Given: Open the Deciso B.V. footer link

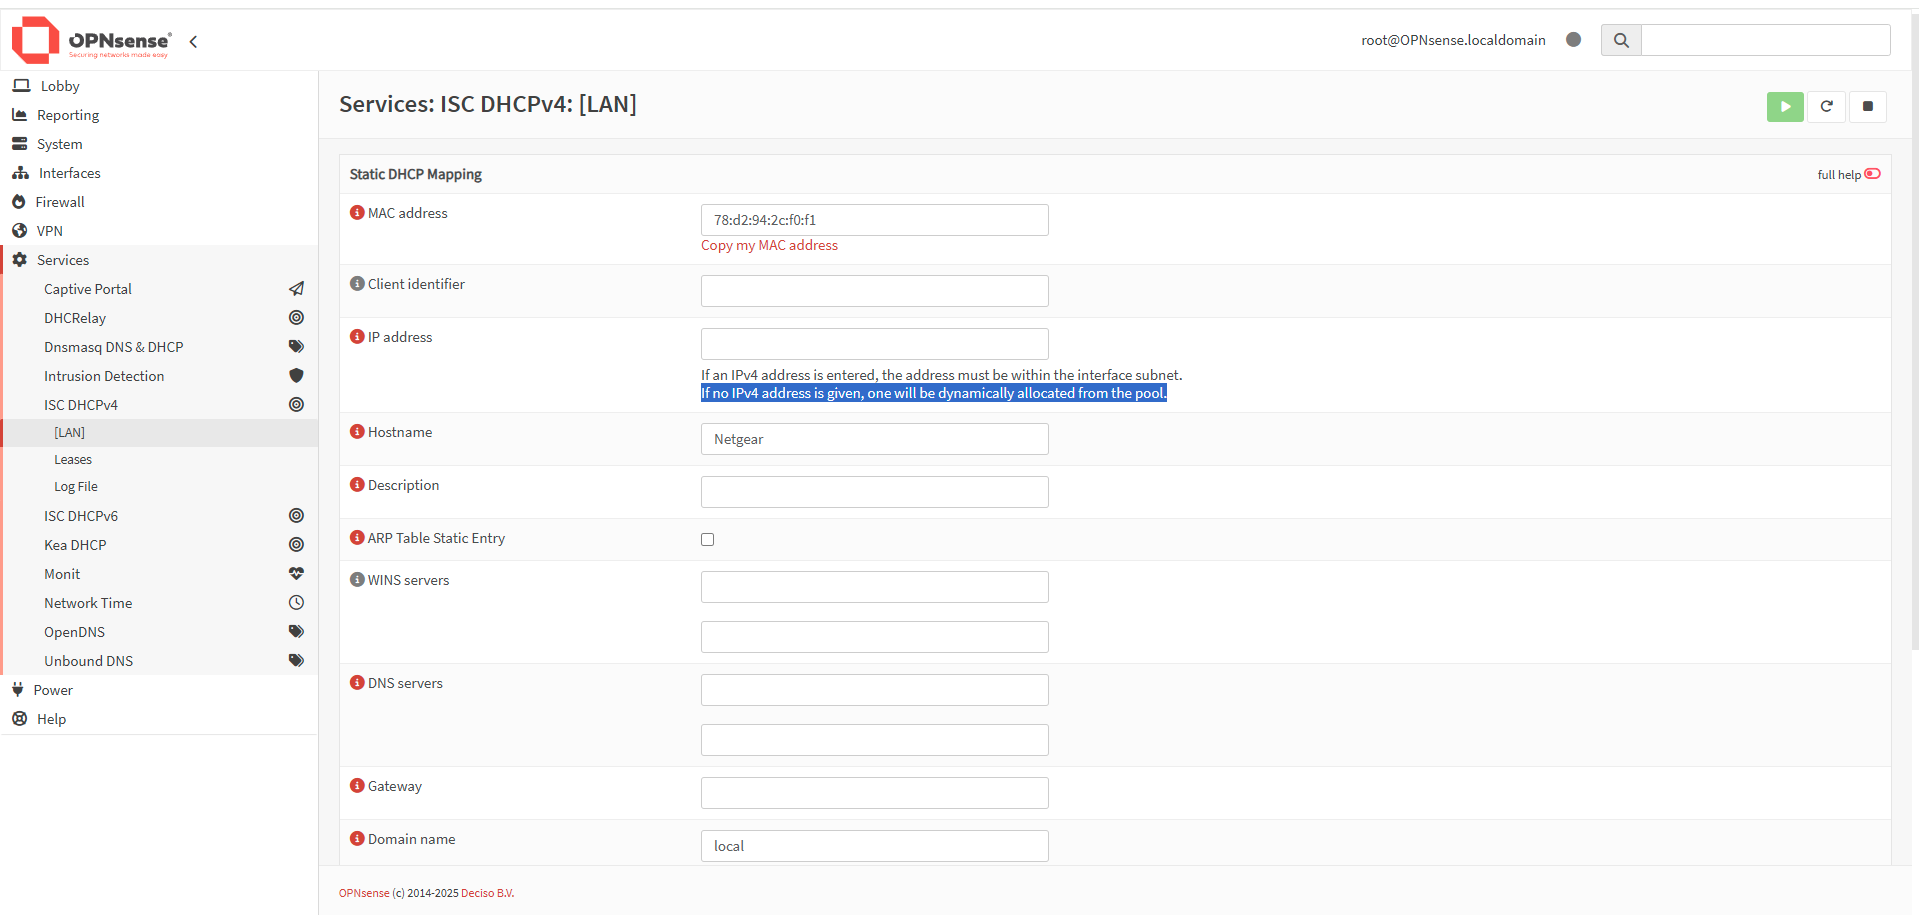Looking at the screenshot, I should (x=487, y=893).
